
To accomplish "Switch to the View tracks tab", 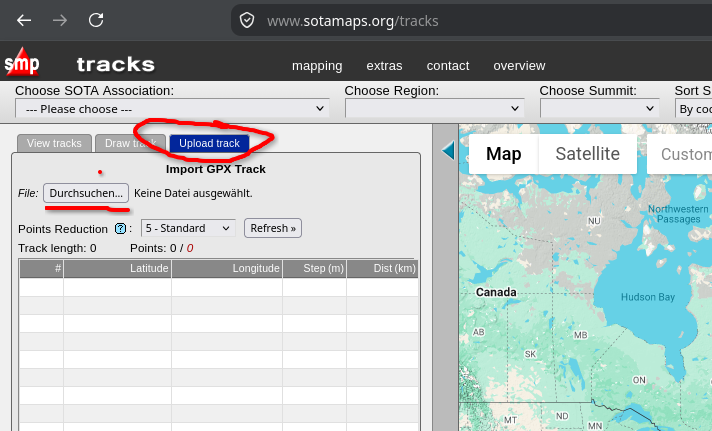I will click(x=54, y=144).
